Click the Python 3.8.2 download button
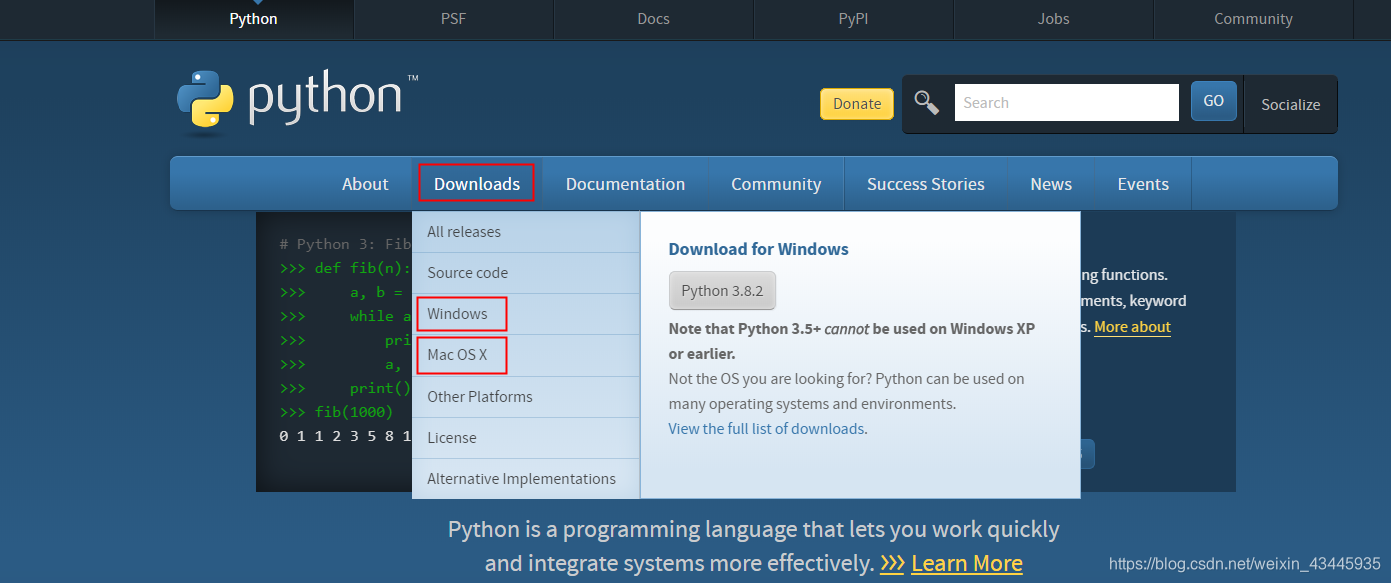1391x583 pixels. coord(722,291)
